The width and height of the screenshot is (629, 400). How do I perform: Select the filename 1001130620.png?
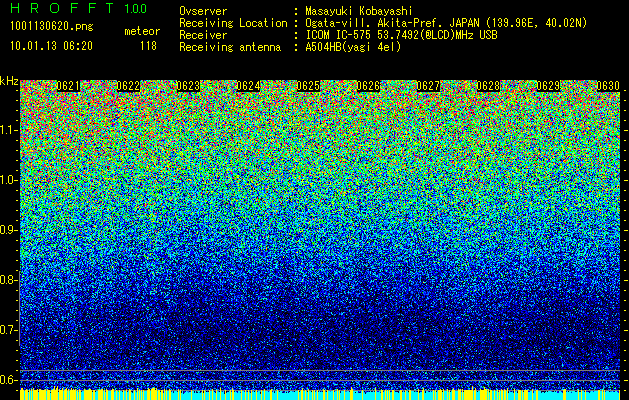52,27
